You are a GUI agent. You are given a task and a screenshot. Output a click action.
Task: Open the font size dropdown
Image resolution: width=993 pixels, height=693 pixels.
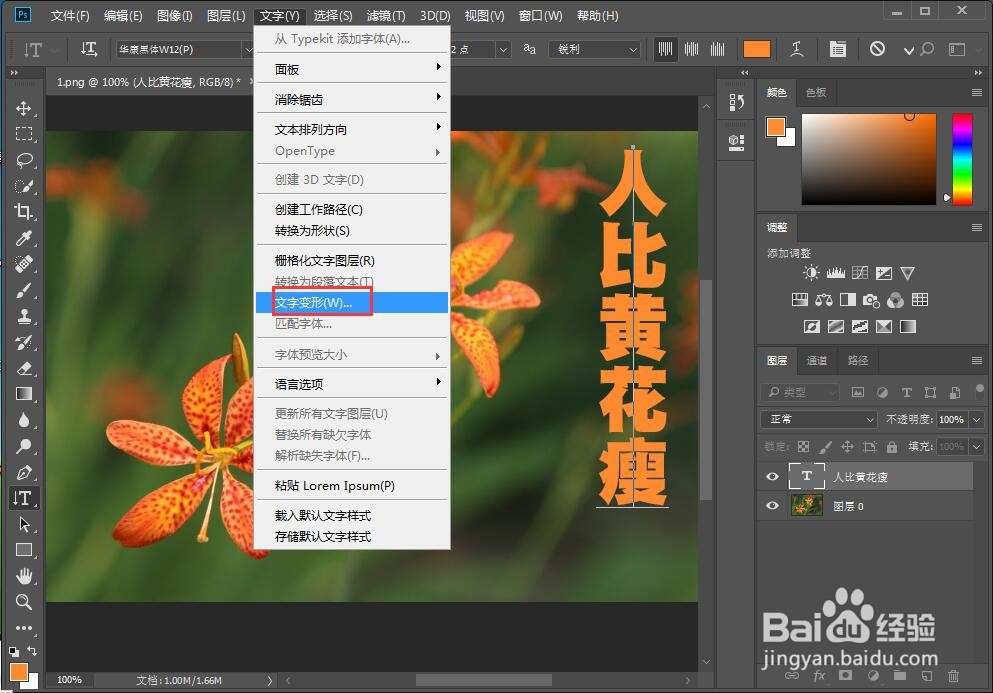click(503, 49)
